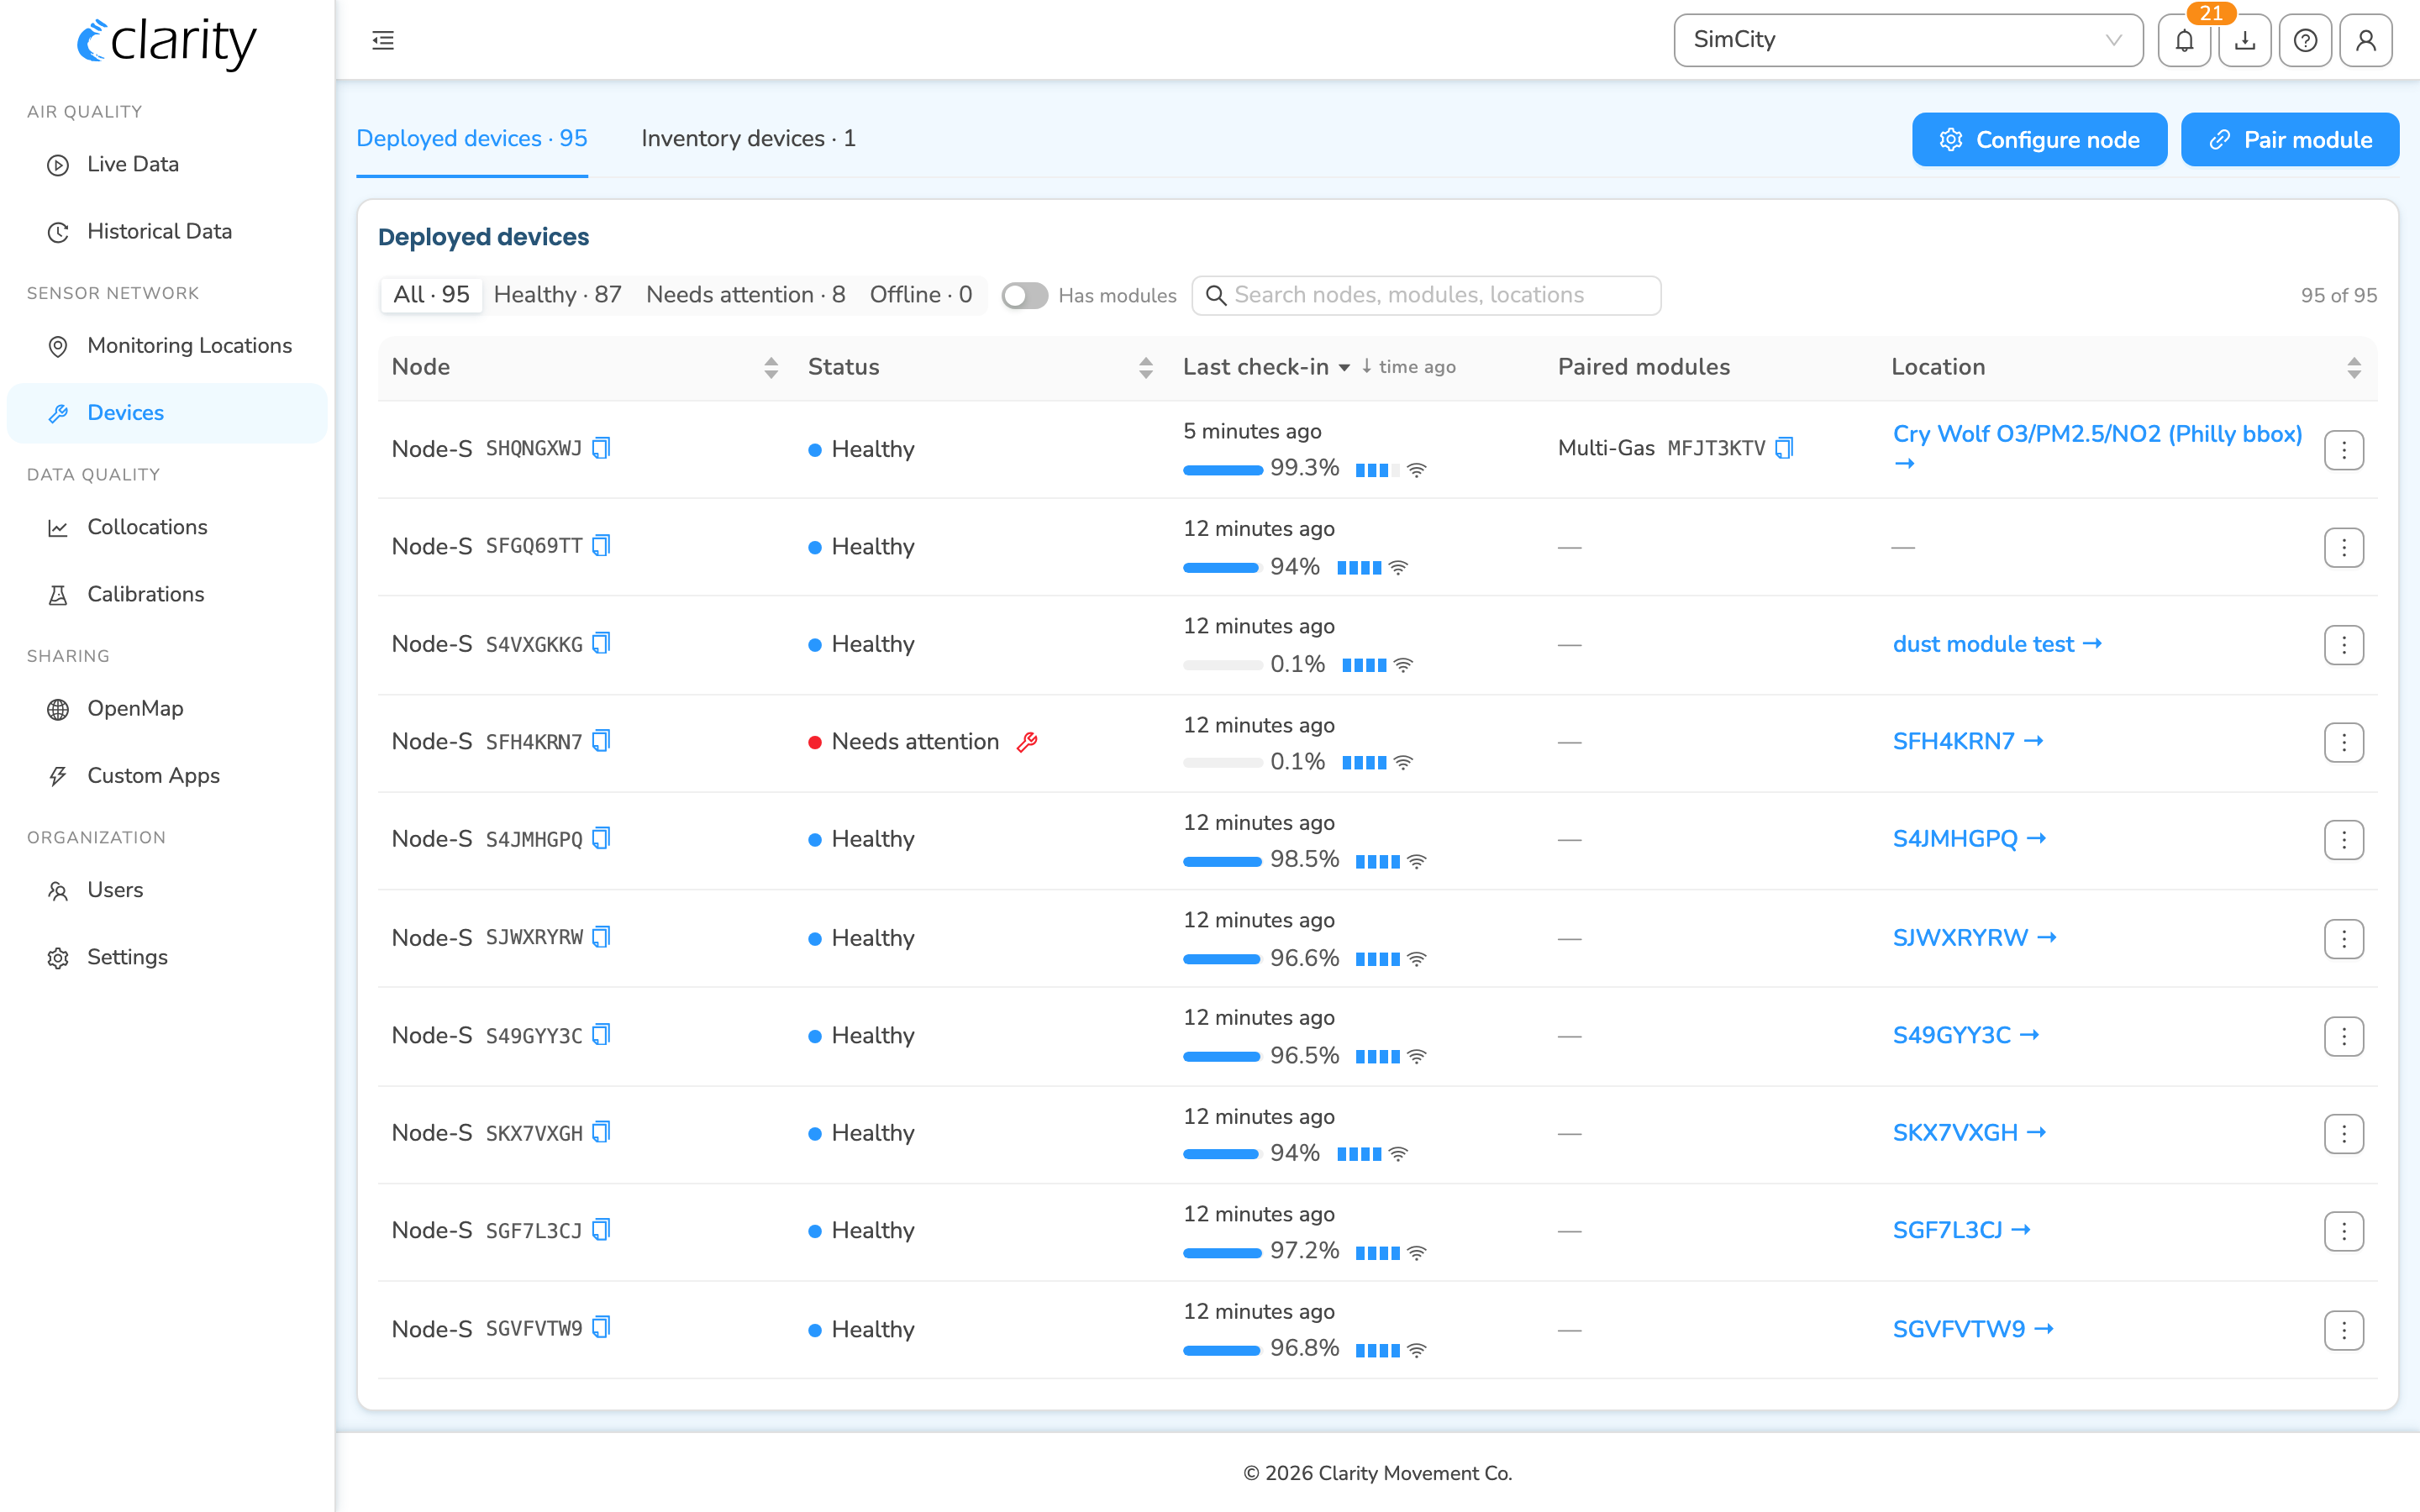Sort by the Location column
2420x1512 pixels.
2354,368
